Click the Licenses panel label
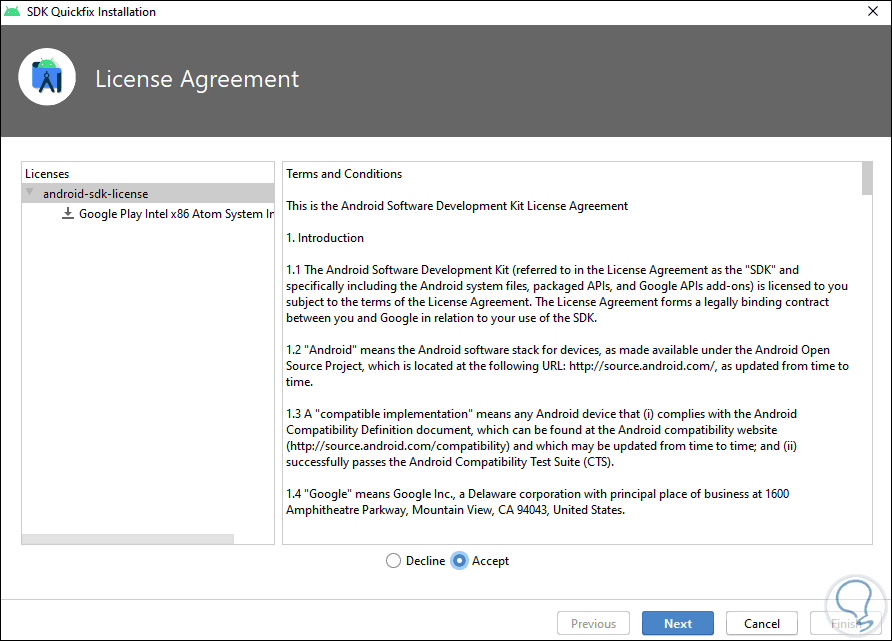892x641 pixels. (47, 174)
